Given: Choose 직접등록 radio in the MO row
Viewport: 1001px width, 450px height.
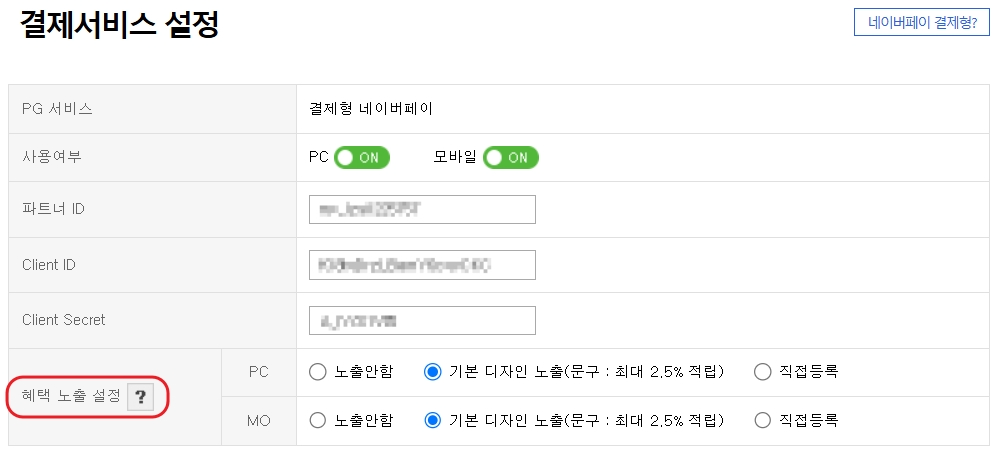Looking at the screenshot, I should (x=763, y=421).
